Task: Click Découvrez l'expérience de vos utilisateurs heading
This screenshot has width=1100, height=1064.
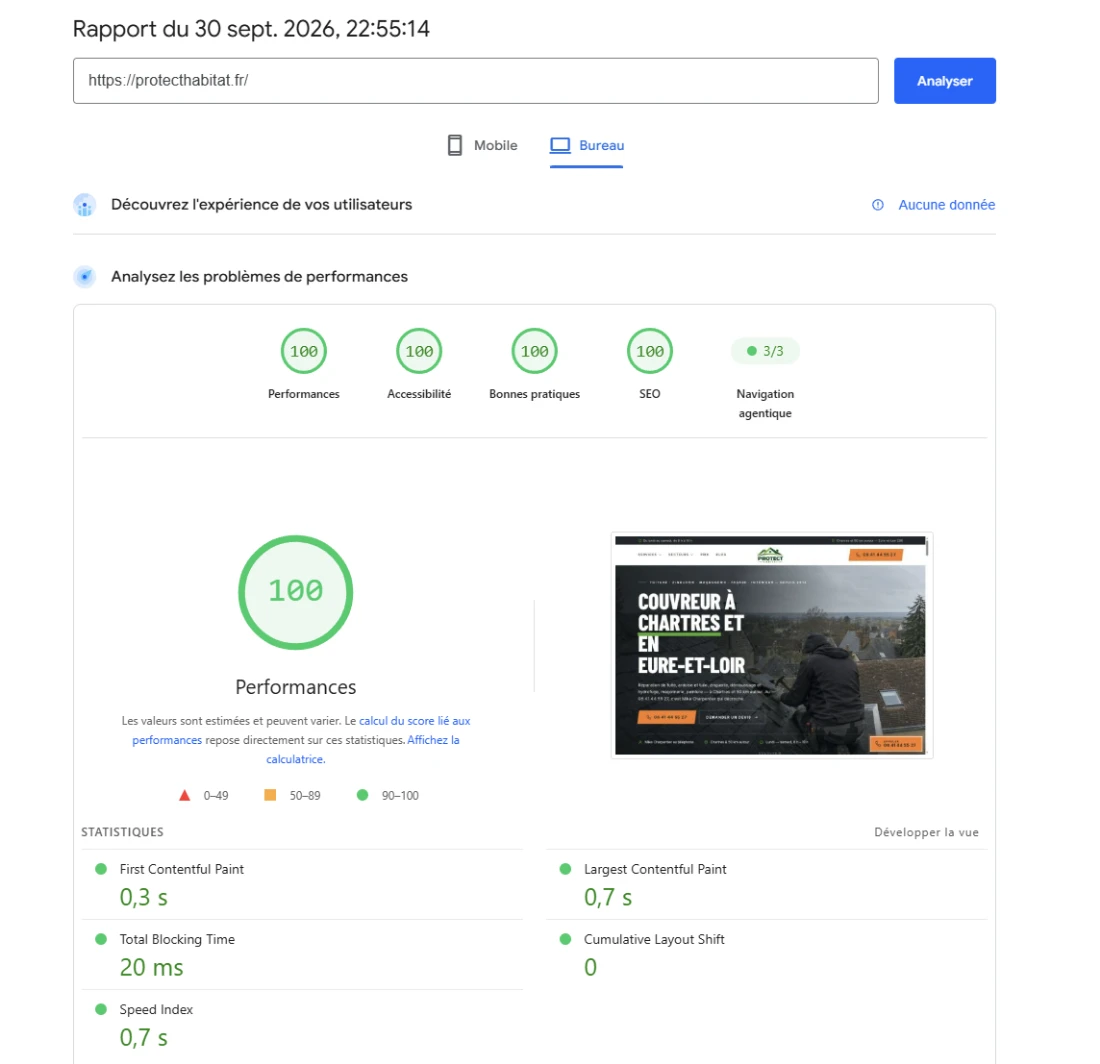Action: click(x=262, y=205)
